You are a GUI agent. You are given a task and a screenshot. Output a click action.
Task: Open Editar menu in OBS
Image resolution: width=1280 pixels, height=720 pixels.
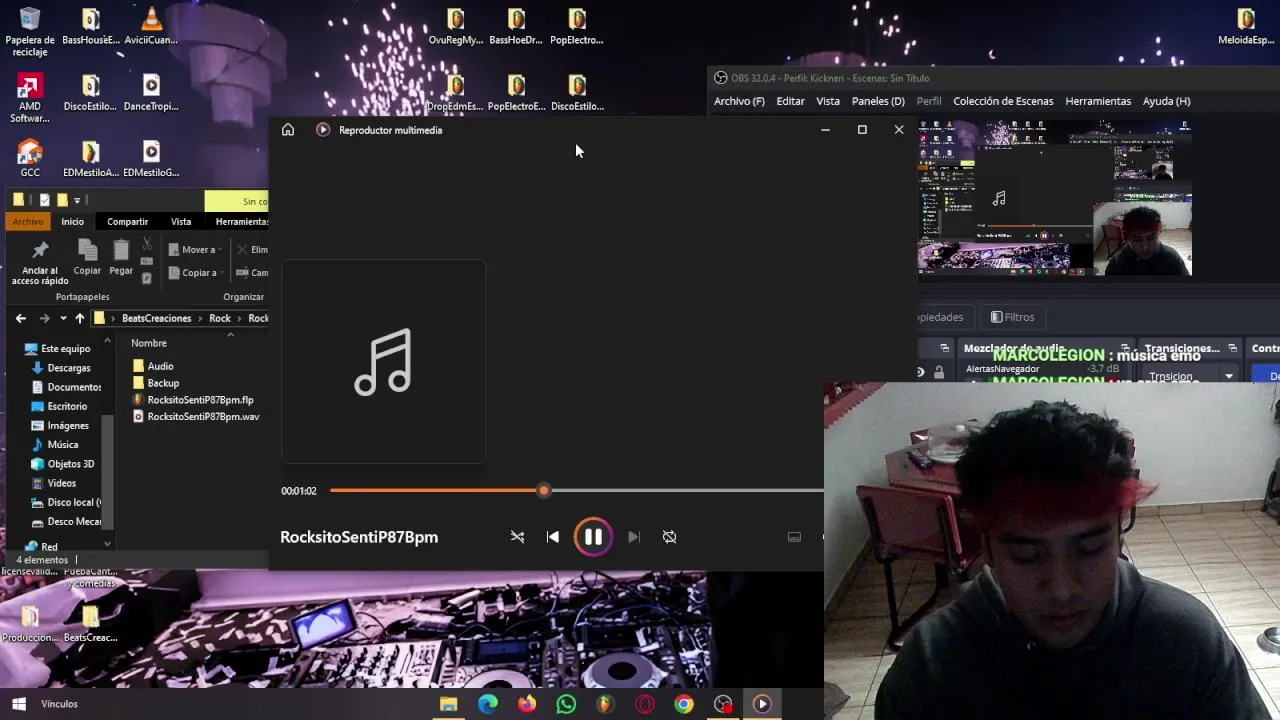(x=790, y=101)
